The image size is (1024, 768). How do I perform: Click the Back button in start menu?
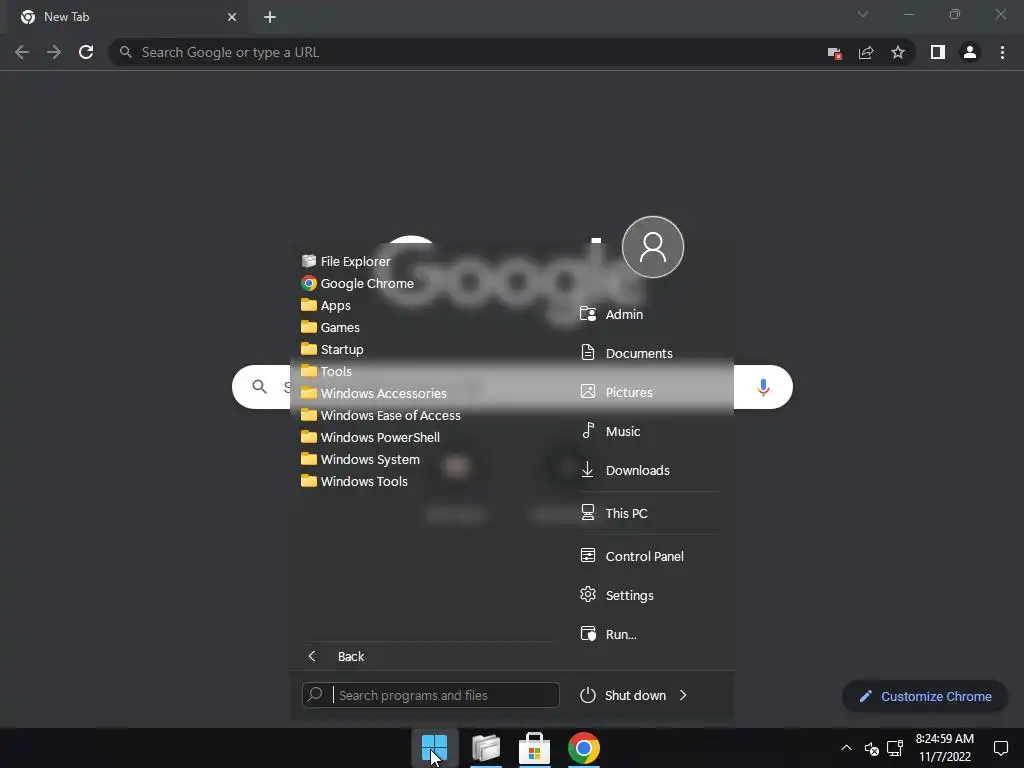pyautogui.click(x=336, y=656)
